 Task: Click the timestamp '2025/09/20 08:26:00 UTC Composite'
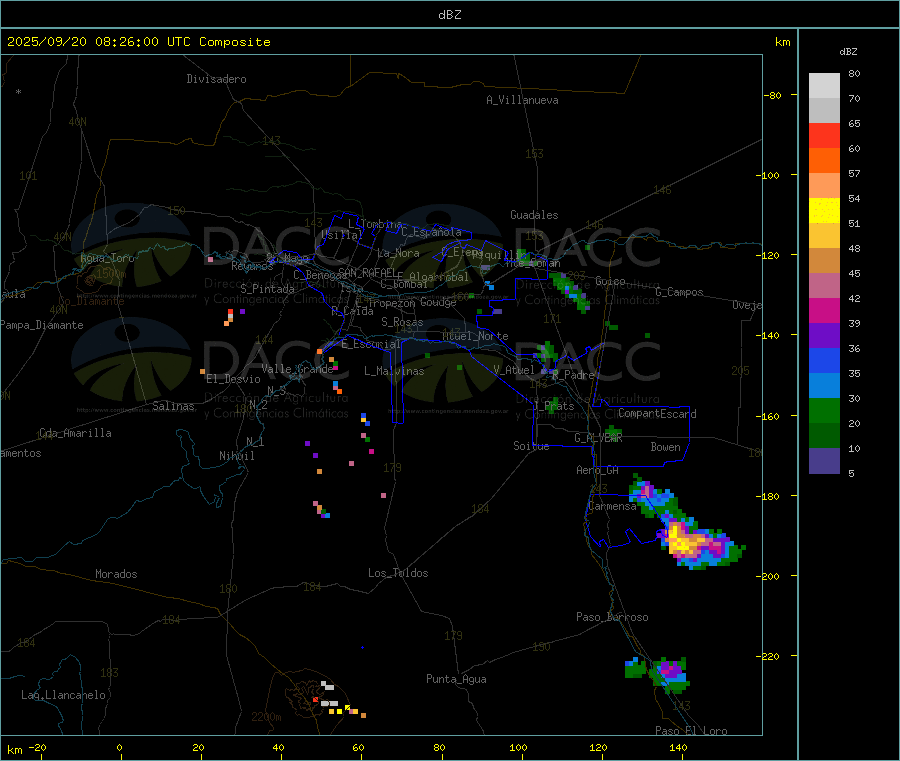click(x=138, y=42)
